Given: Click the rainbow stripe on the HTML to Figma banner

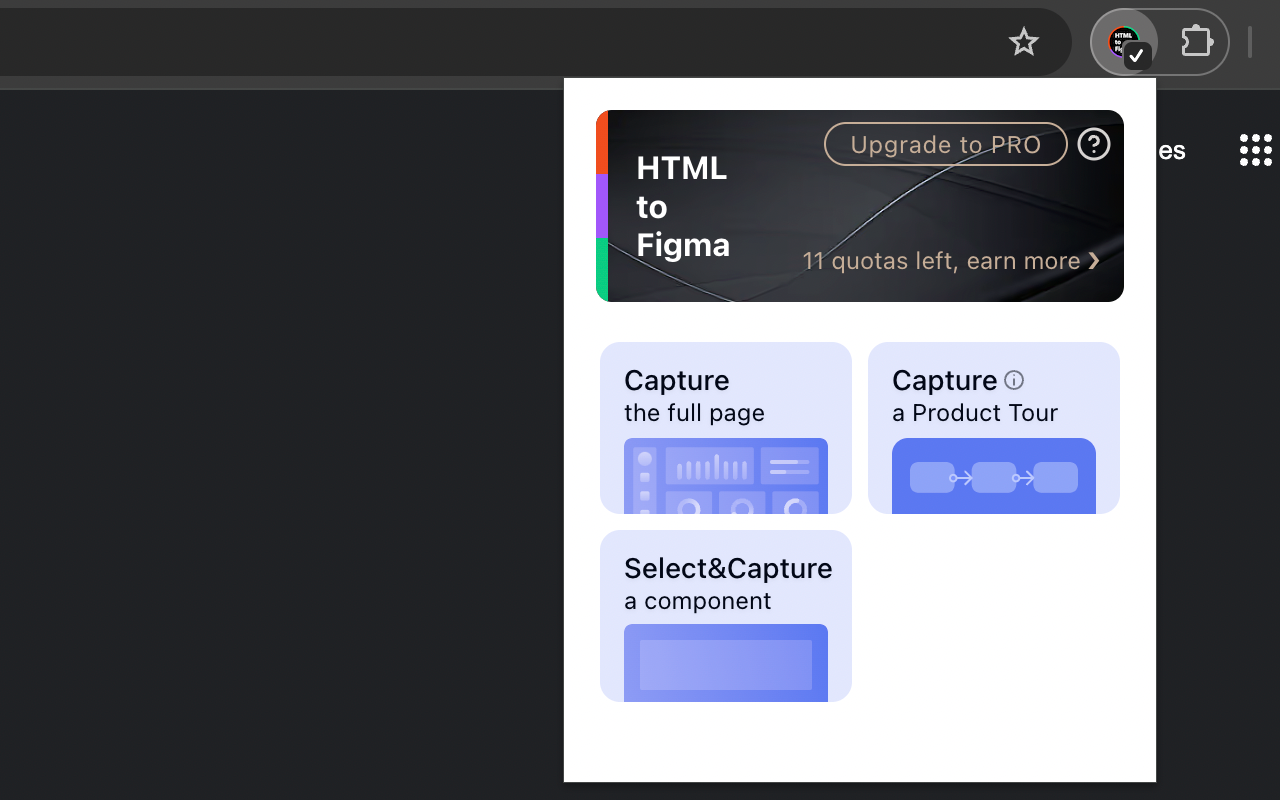Looking at the screenshot, I should pyautogui.click(x=604, y=206).
